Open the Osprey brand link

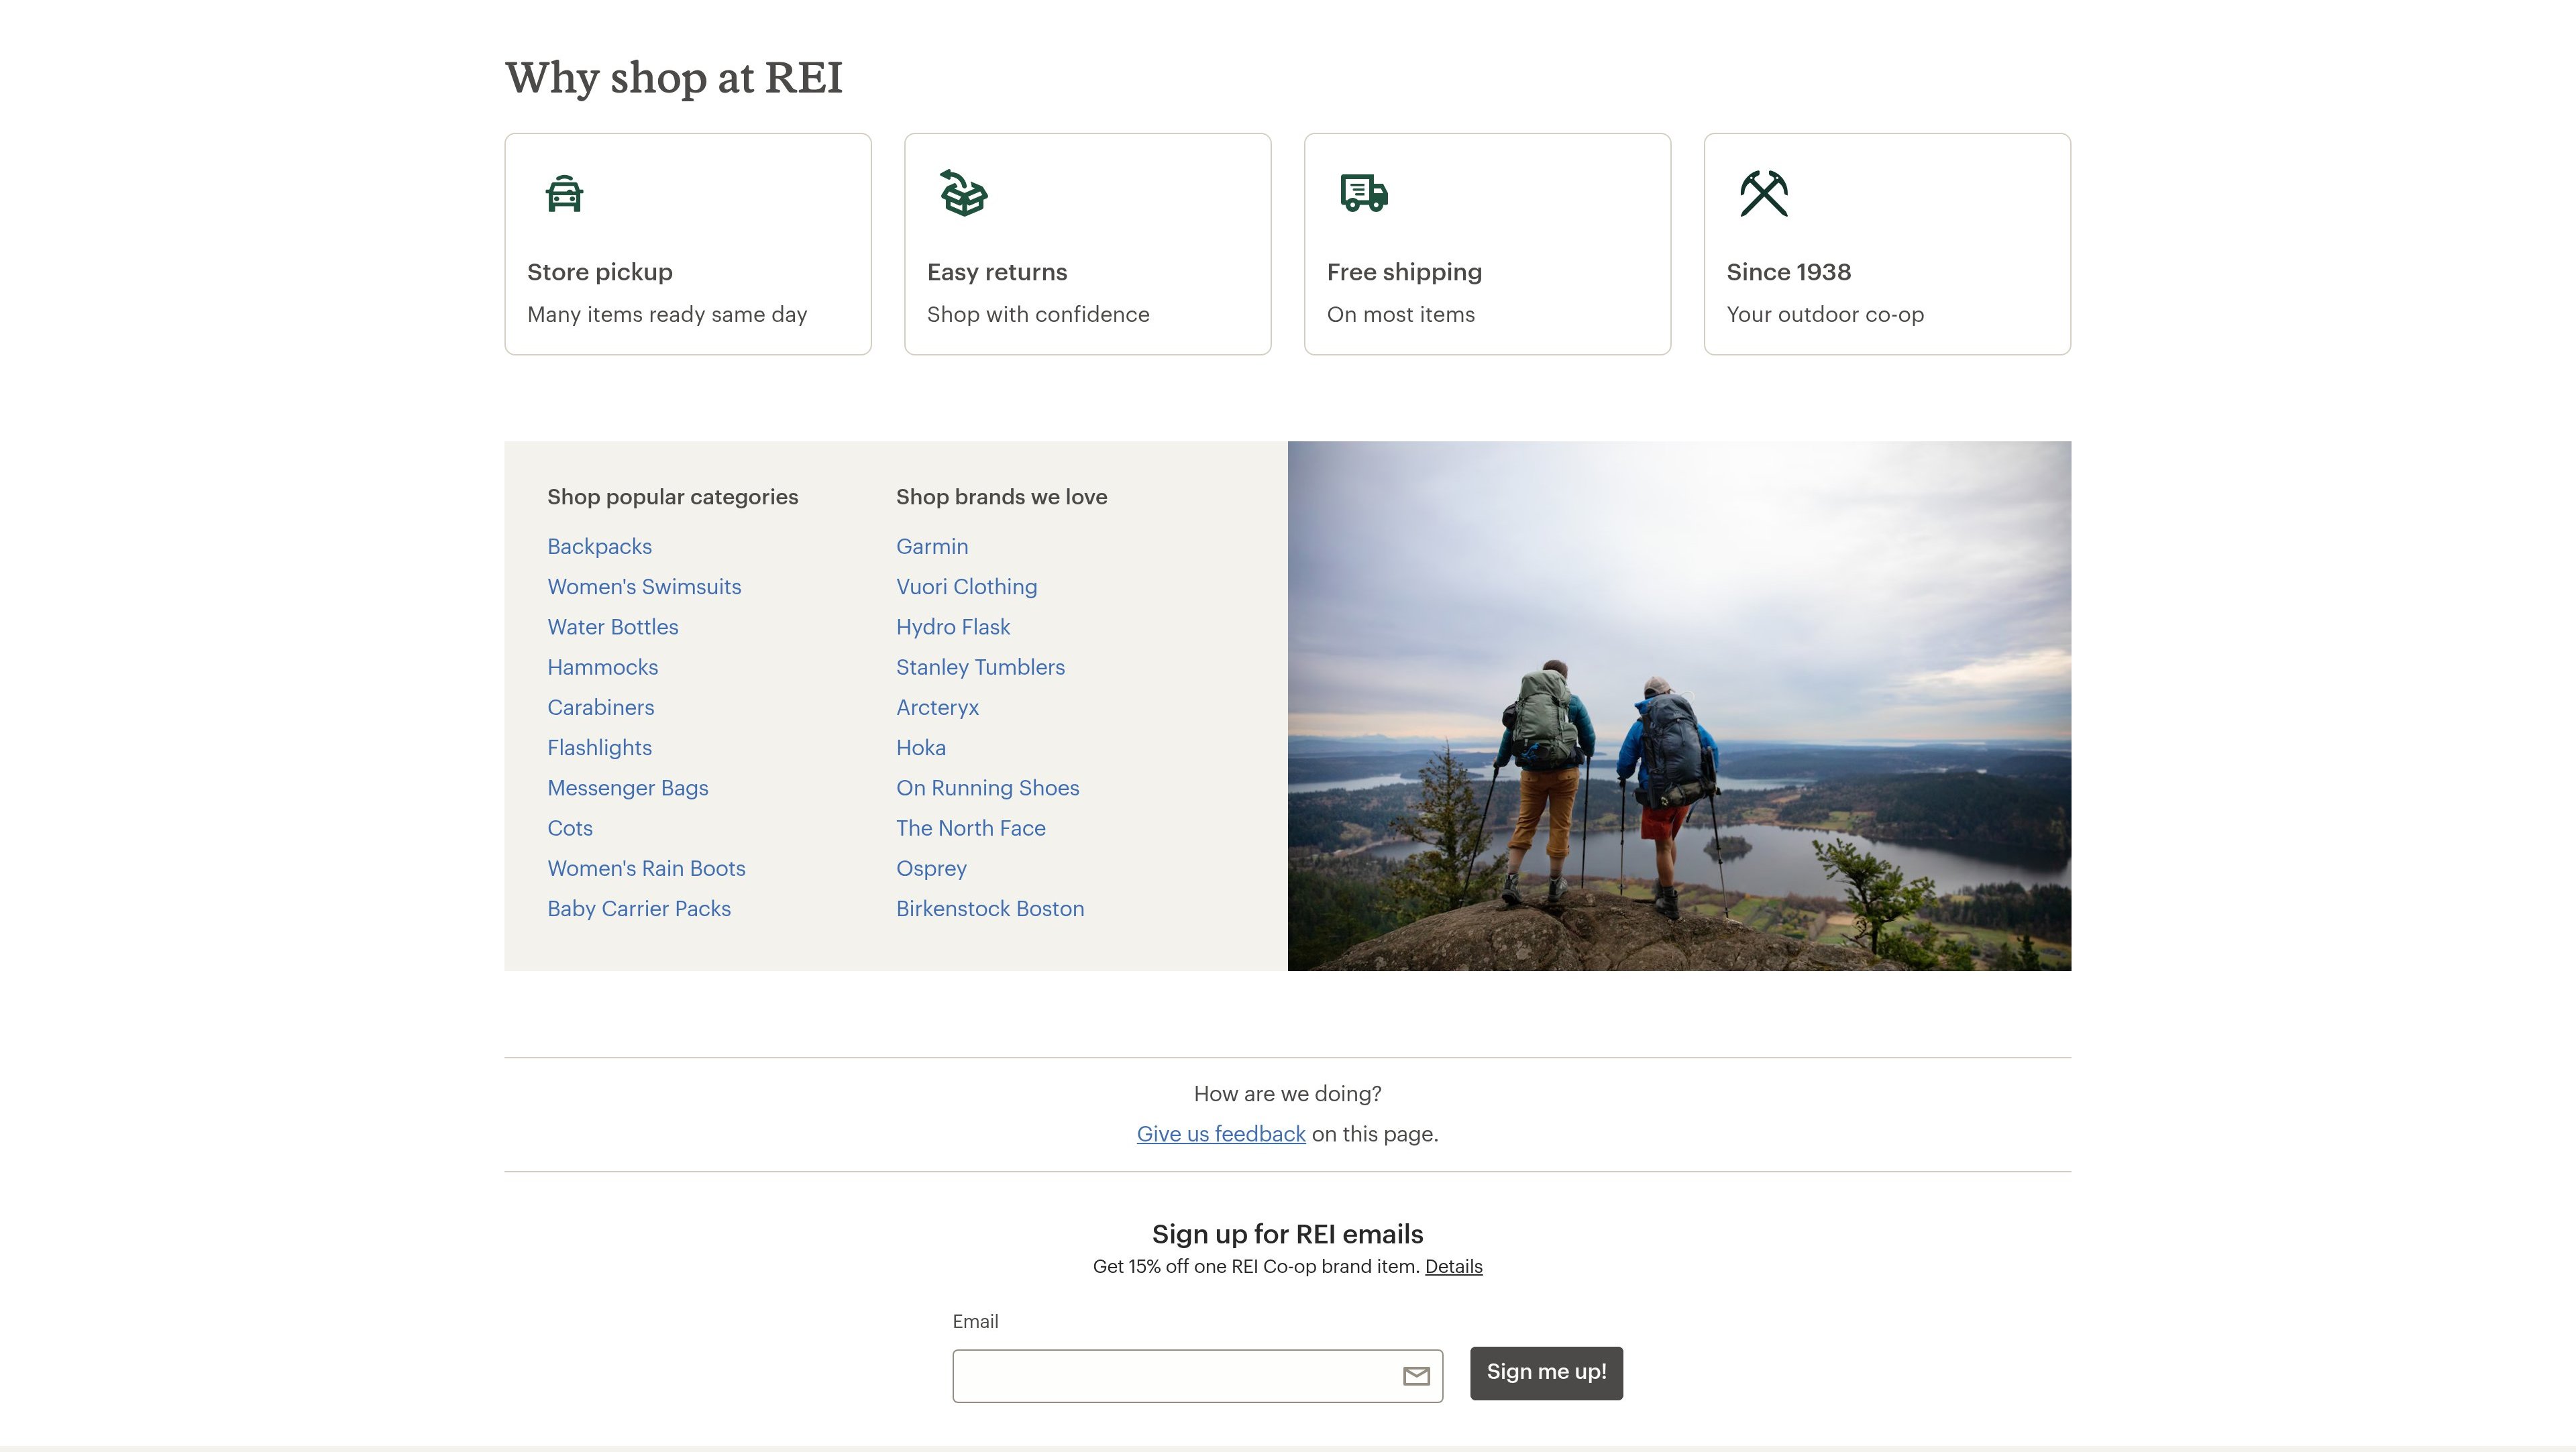click(x=932, y=868)
